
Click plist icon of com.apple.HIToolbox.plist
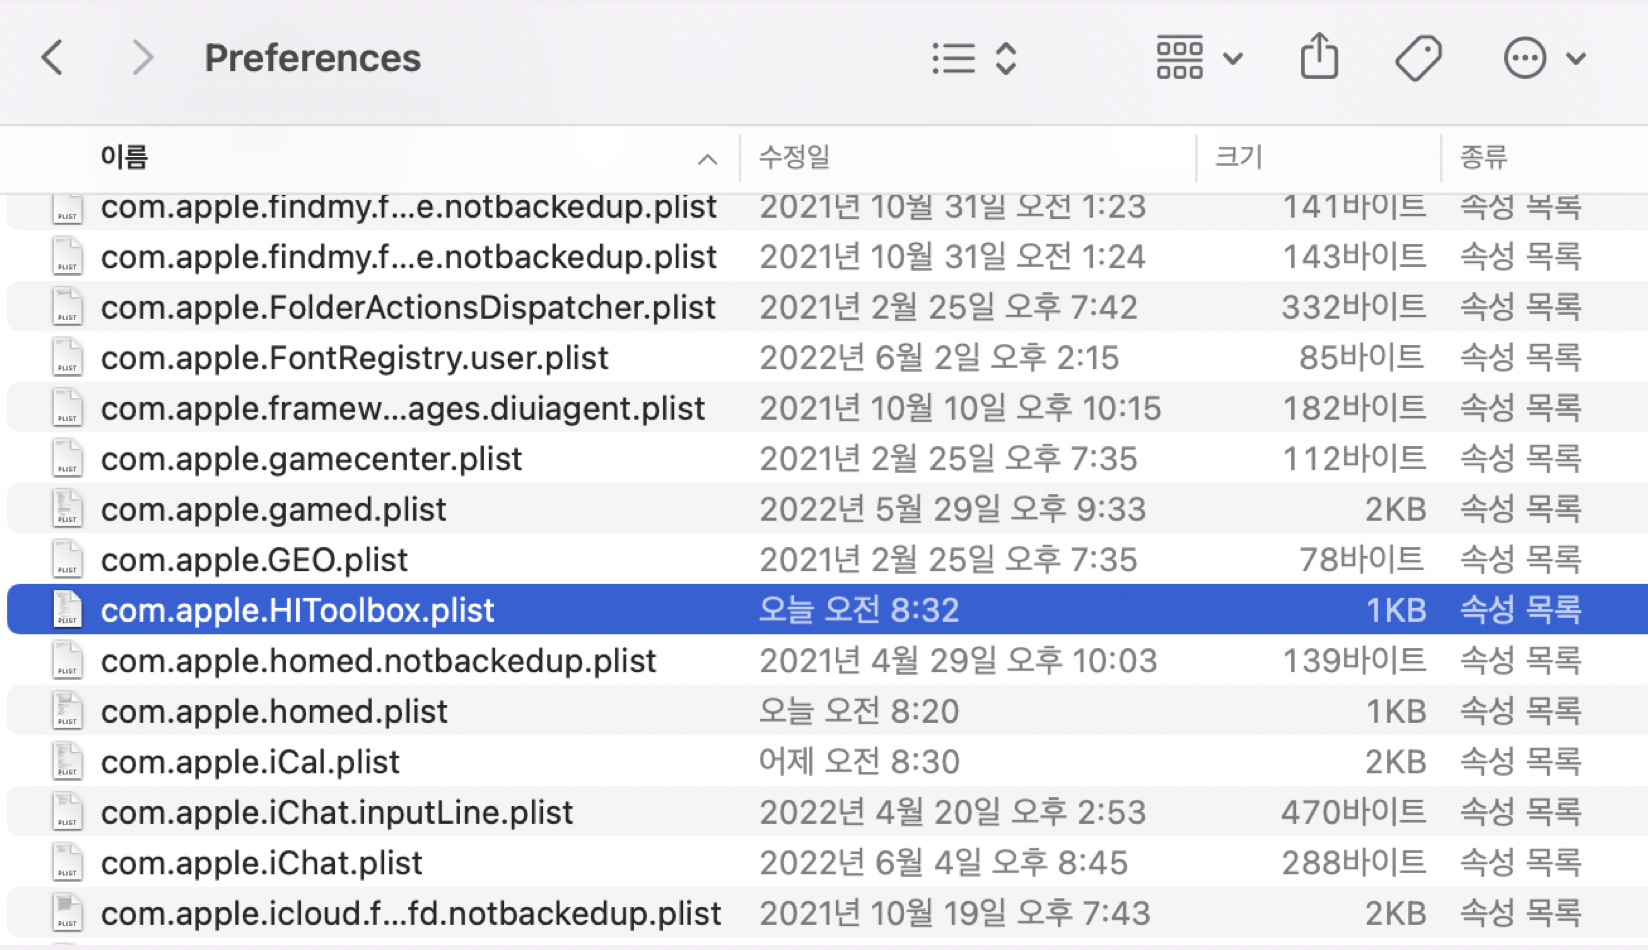coord(67,610)
